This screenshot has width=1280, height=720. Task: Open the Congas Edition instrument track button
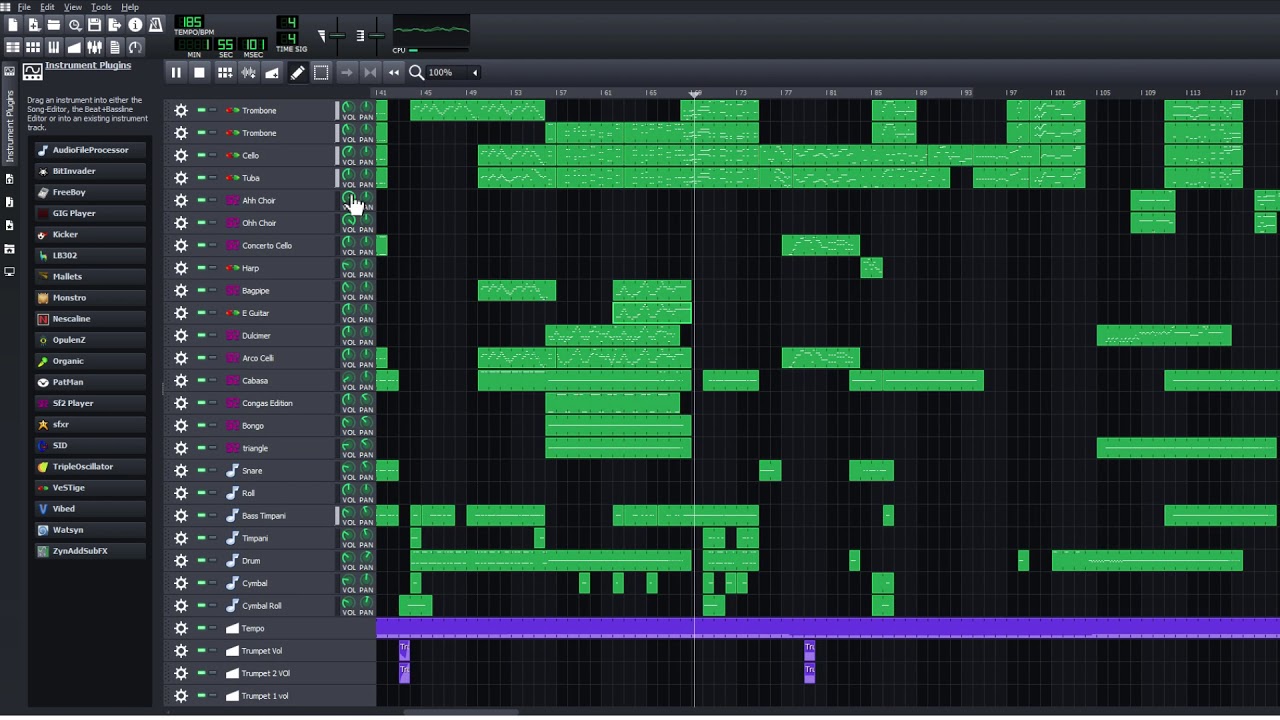(x=279, y=403)
